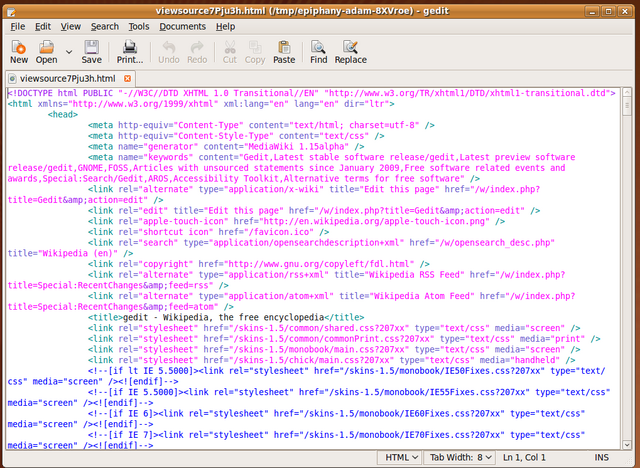
Task: Click the copyleft/fdl.html URL text
Action: tap(319, 264)
